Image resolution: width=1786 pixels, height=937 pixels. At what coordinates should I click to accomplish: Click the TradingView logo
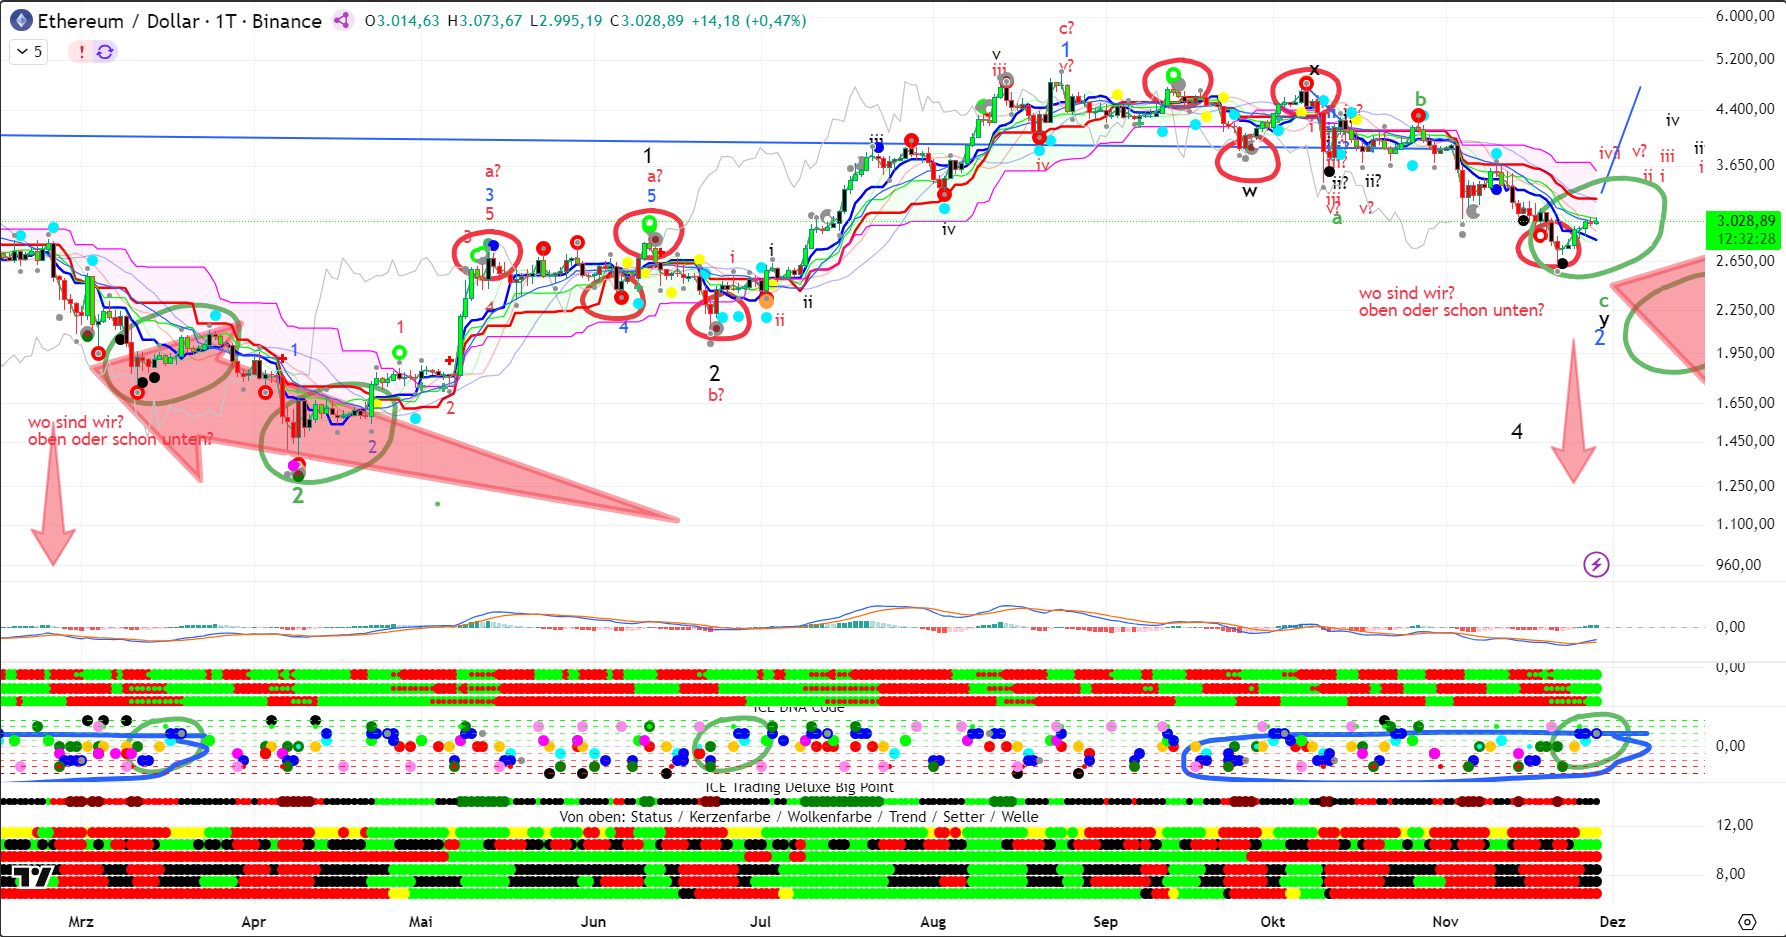[x=27, y=877]
